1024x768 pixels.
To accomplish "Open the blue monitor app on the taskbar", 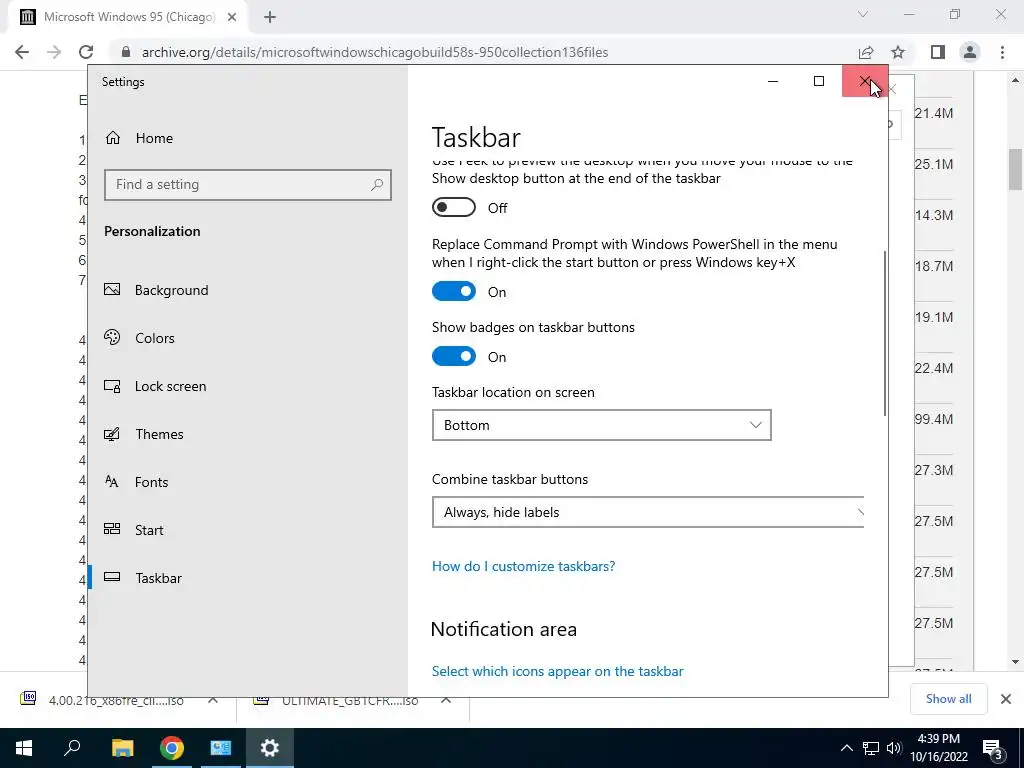I will [x=221, y=748].
